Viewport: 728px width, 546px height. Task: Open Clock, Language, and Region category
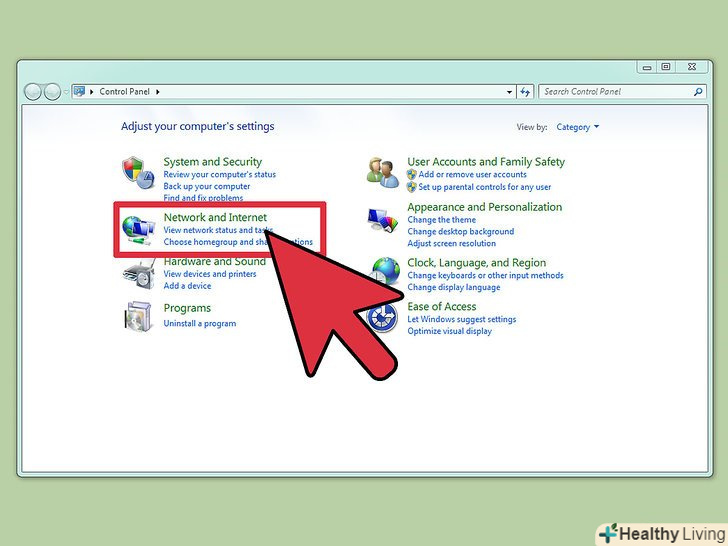coord(477,263)
